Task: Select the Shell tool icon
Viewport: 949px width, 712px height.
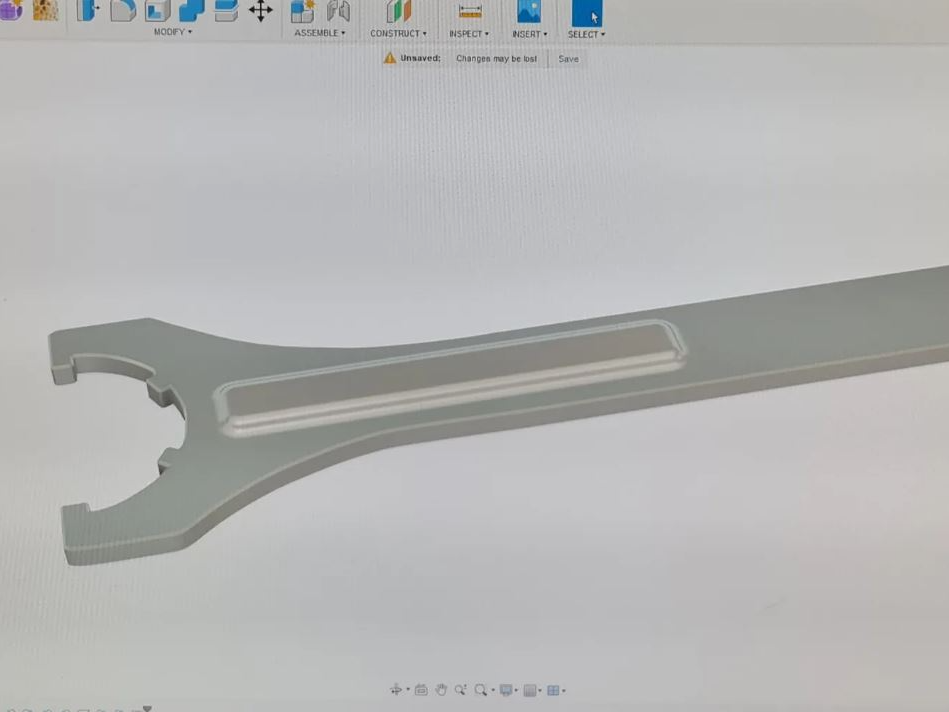Action: click(157, 10)
